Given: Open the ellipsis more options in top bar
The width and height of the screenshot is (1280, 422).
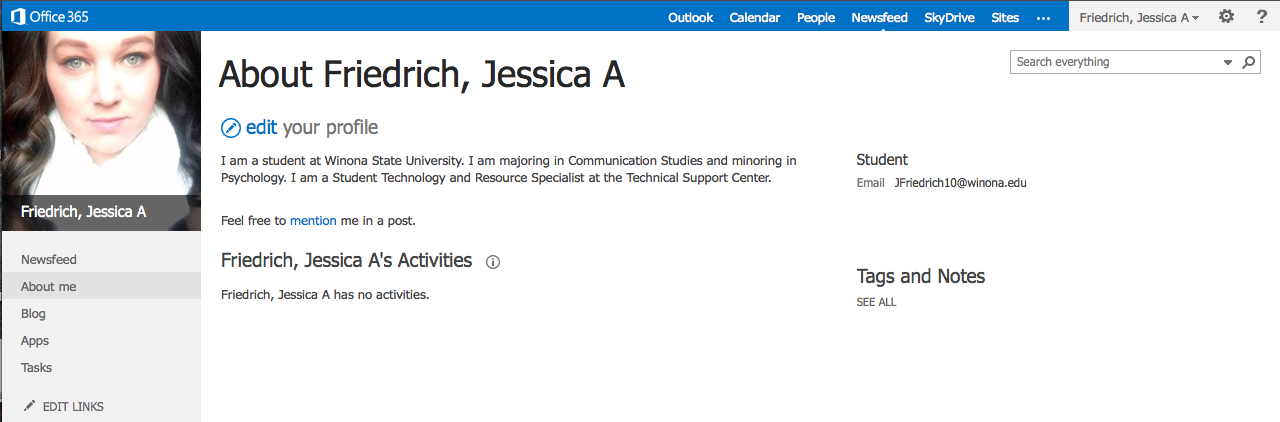Looking at the screenshot, I should click(x=1044, y=18).
